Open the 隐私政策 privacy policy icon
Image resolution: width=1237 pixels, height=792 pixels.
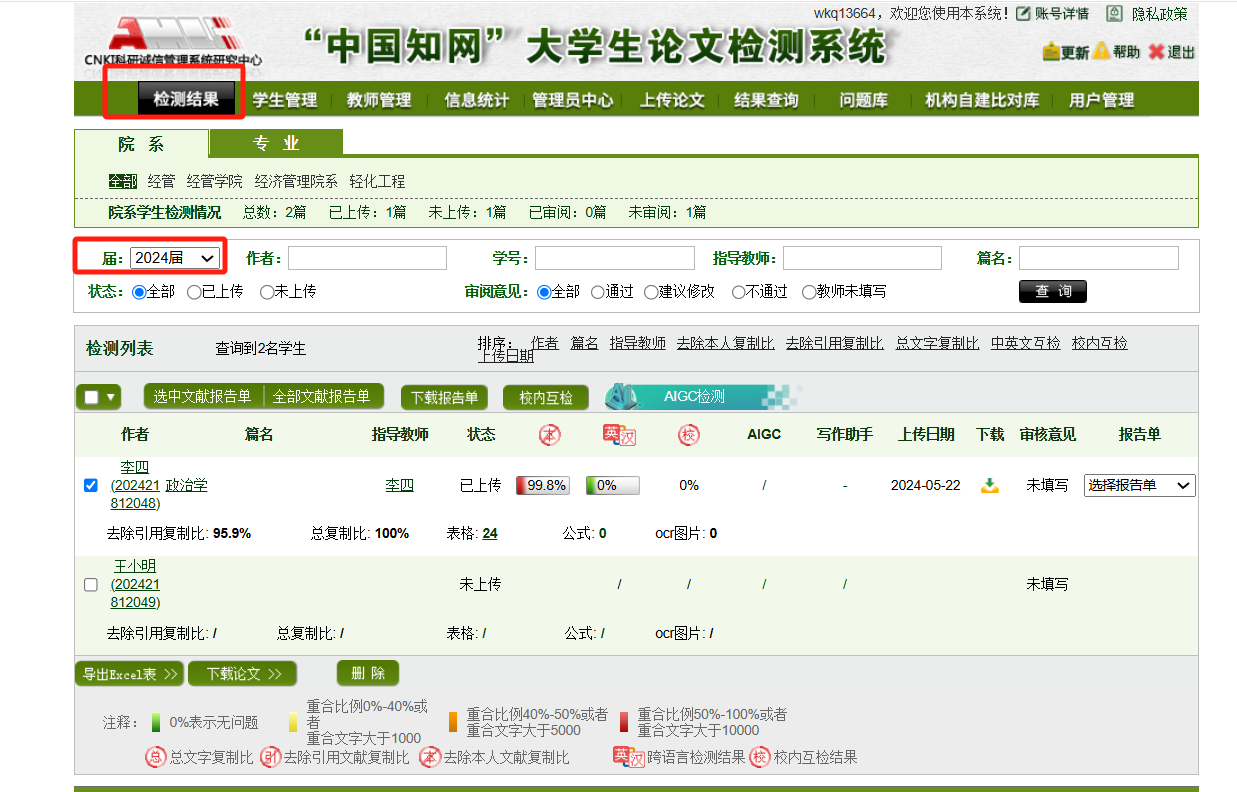coord(1114,14)
